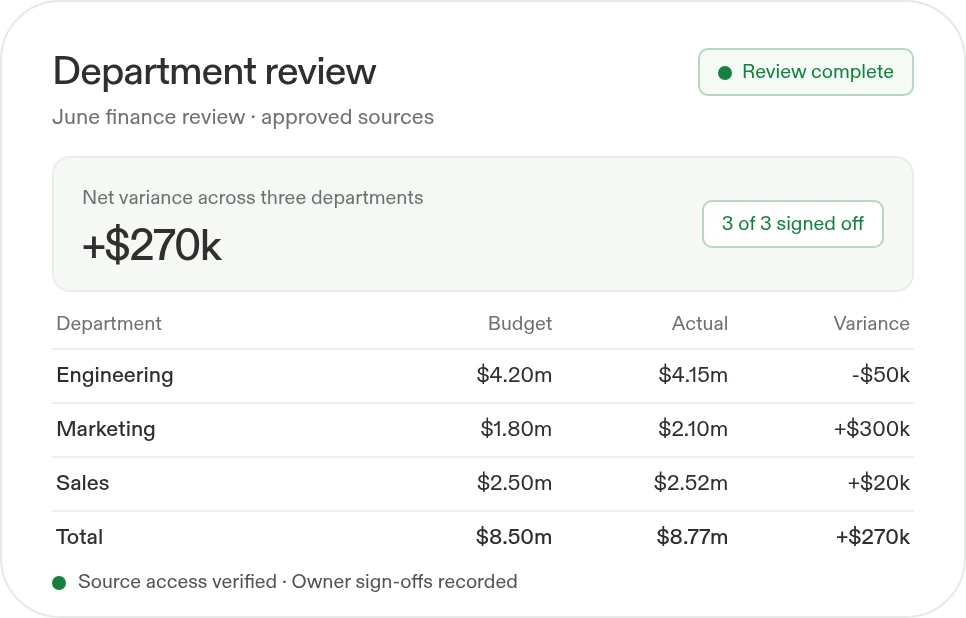Click the green dot beside Source access verified
Screen dimensions: 966x618
click(59, 583)
